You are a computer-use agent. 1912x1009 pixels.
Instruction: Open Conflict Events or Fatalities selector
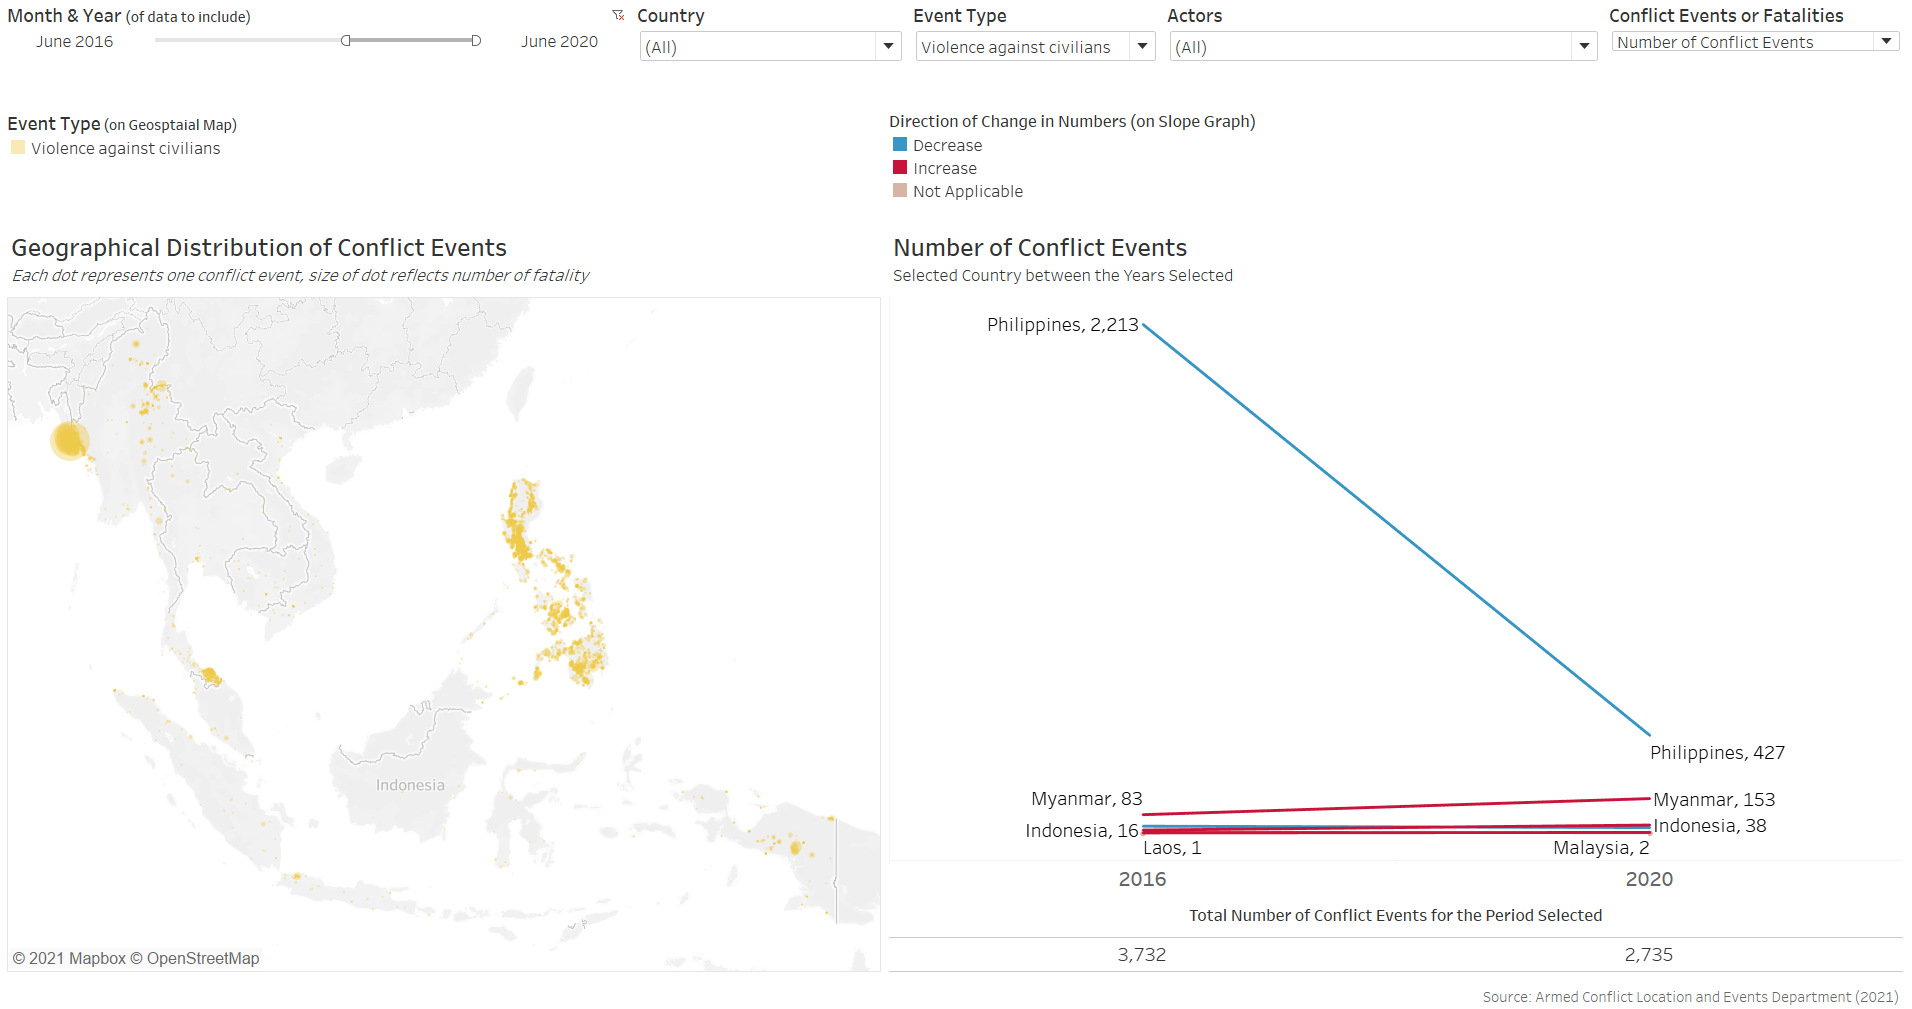point(1885,41)
